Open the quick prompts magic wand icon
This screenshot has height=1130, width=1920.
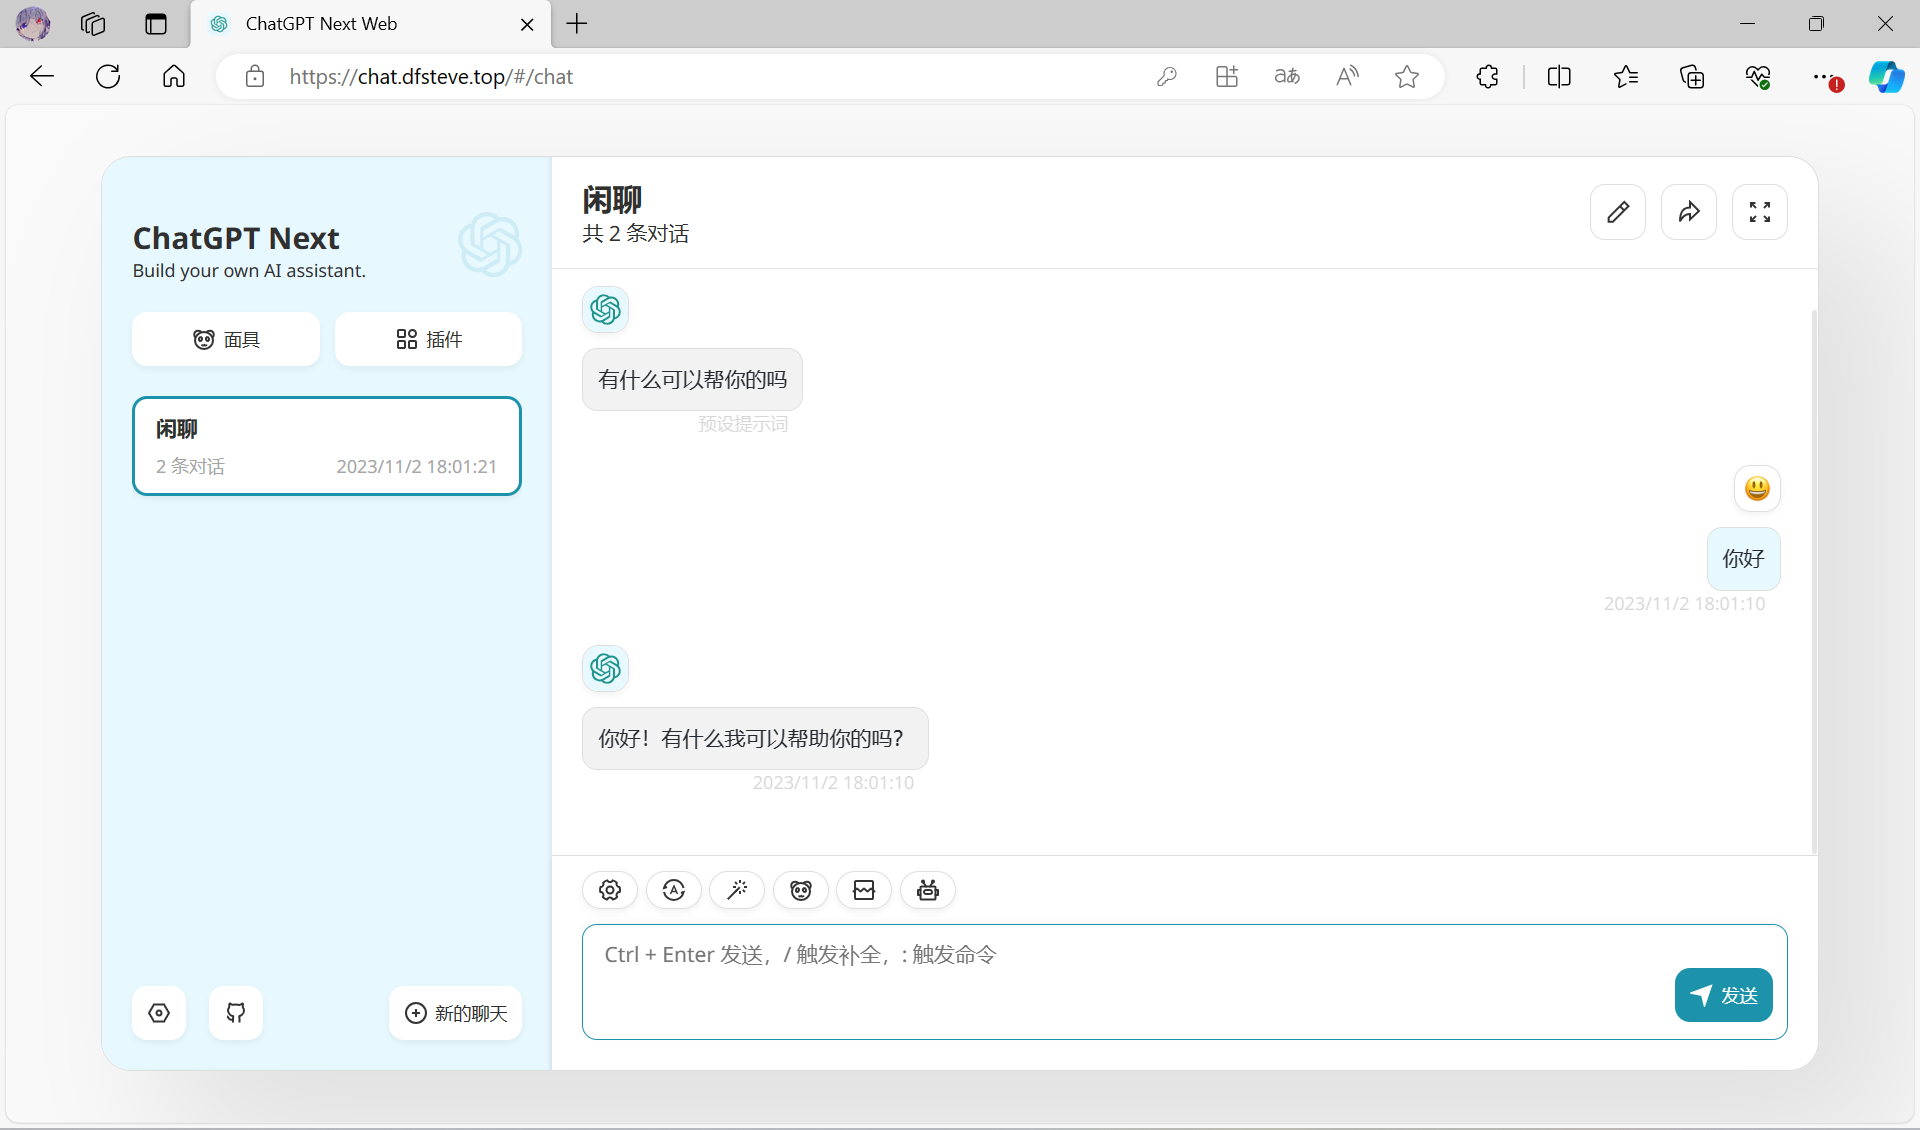pos(737,890)
